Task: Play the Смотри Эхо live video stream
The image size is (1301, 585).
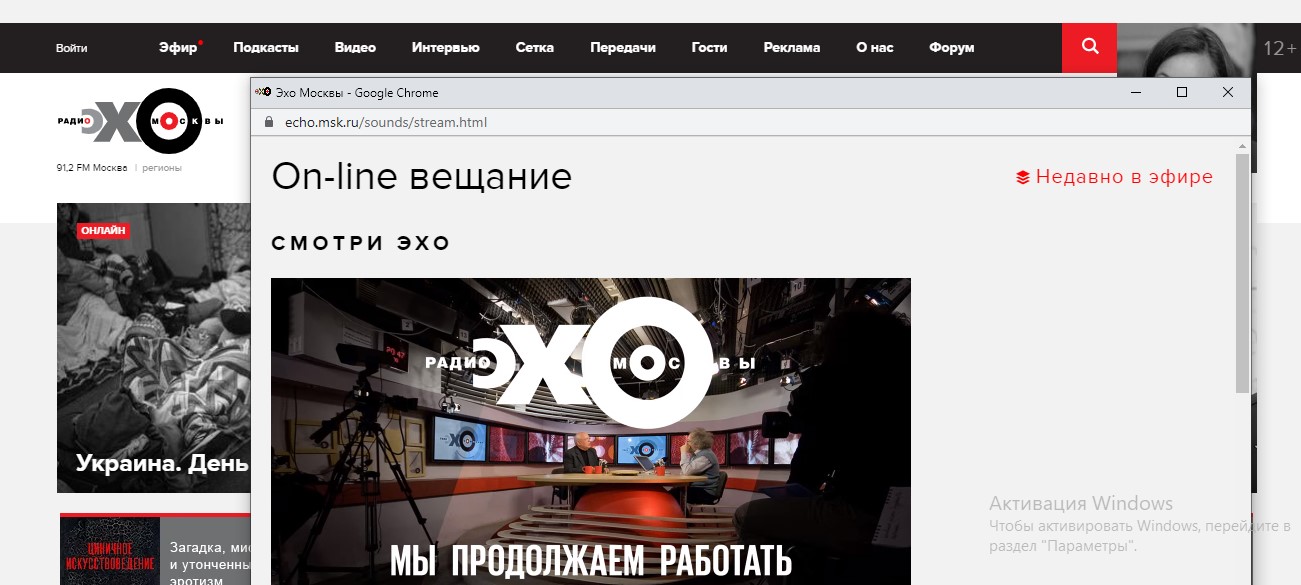Action: 591,431
